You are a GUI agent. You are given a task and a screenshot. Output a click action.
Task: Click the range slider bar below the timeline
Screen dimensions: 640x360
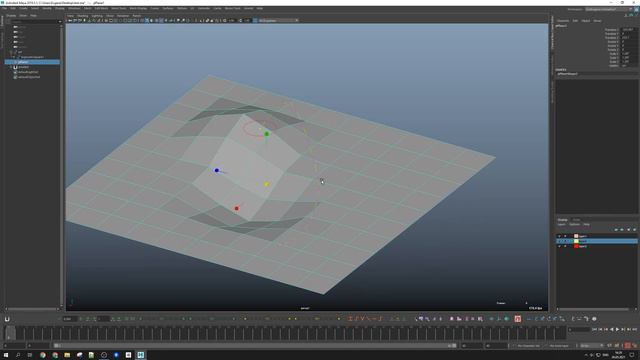[255, 346]
